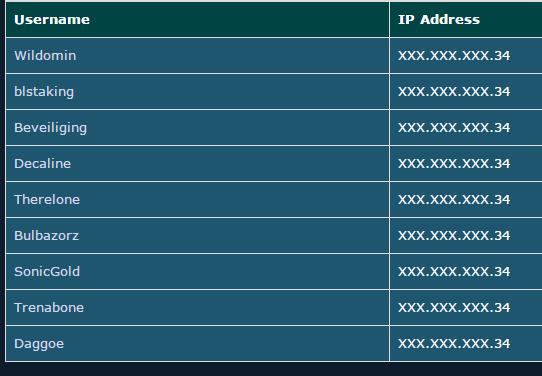Select the Therelone username

[x=47, y=199]
